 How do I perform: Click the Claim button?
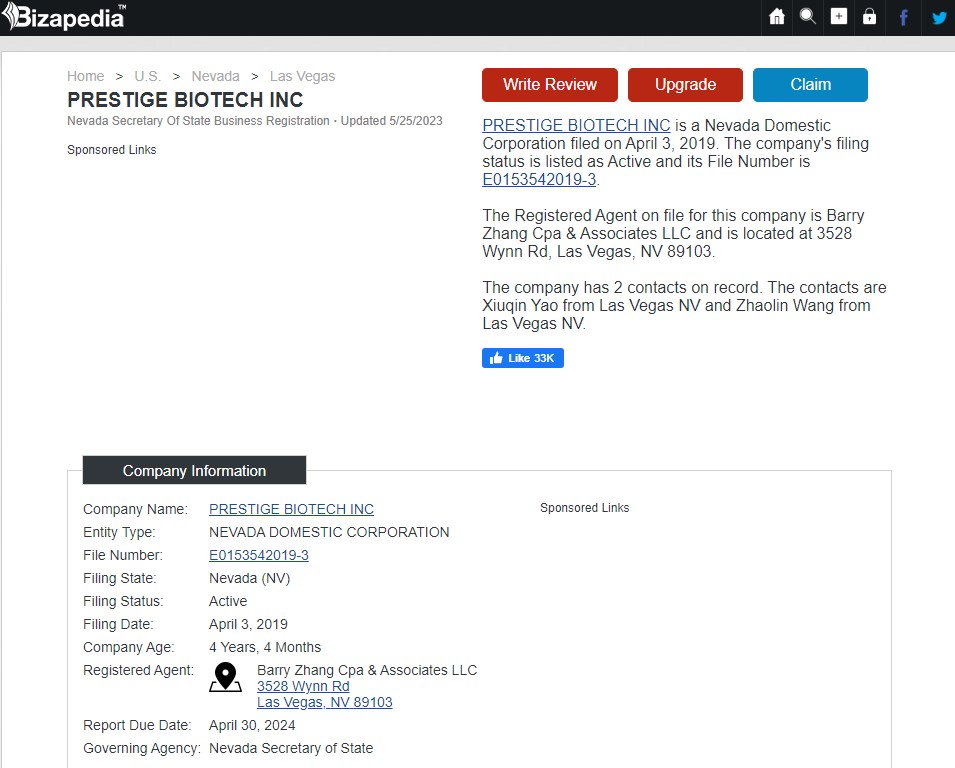coord(810,85)
